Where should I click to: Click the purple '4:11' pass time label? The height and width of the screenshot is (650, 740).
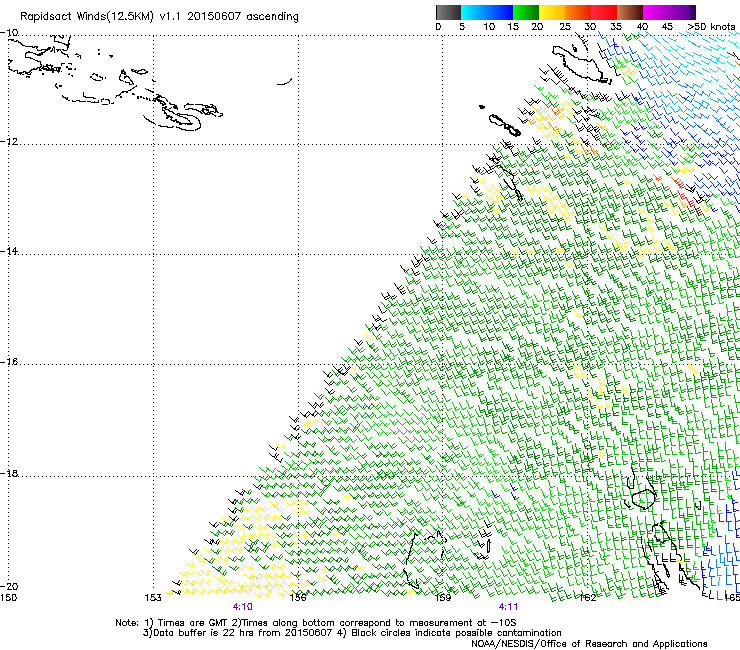tap(508, 607)
